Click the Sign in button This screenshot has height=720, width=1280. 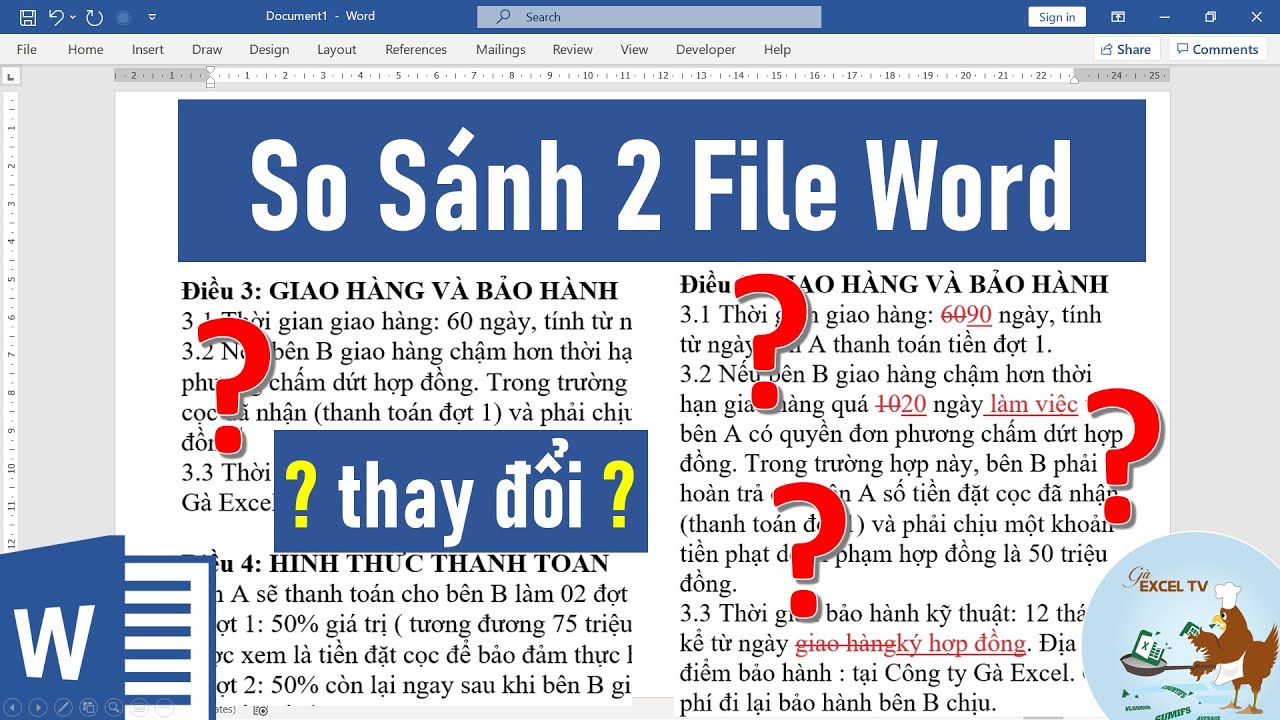click(x=1057, y=17)
